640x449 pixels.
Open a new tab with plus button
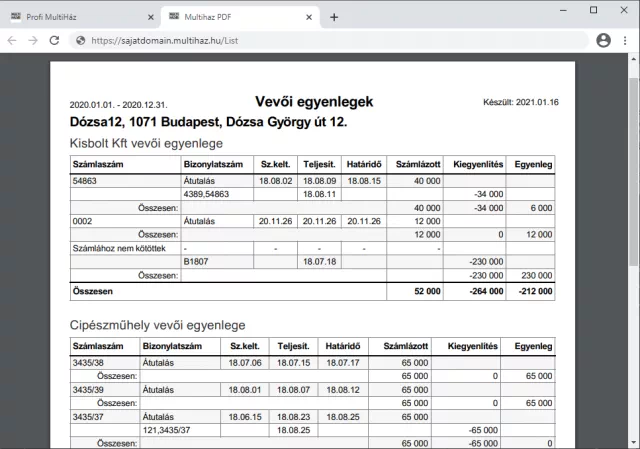click(x=334, y=17)
